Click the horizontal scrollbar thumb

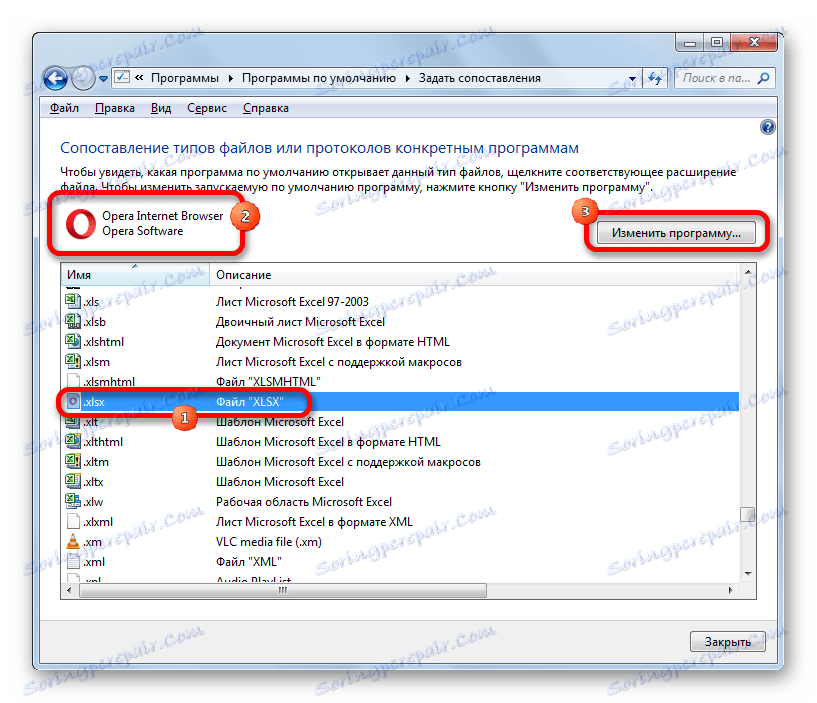tap(282, 590)
